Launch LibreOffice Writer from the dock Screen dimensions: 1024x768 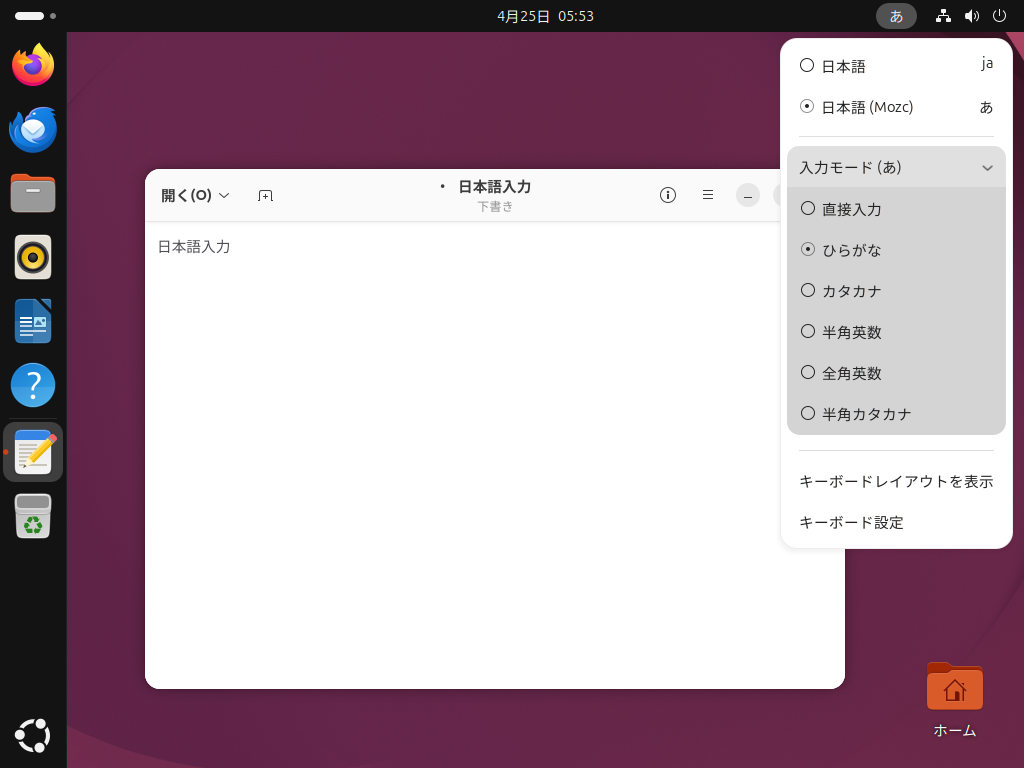click(x=33, y=321)
